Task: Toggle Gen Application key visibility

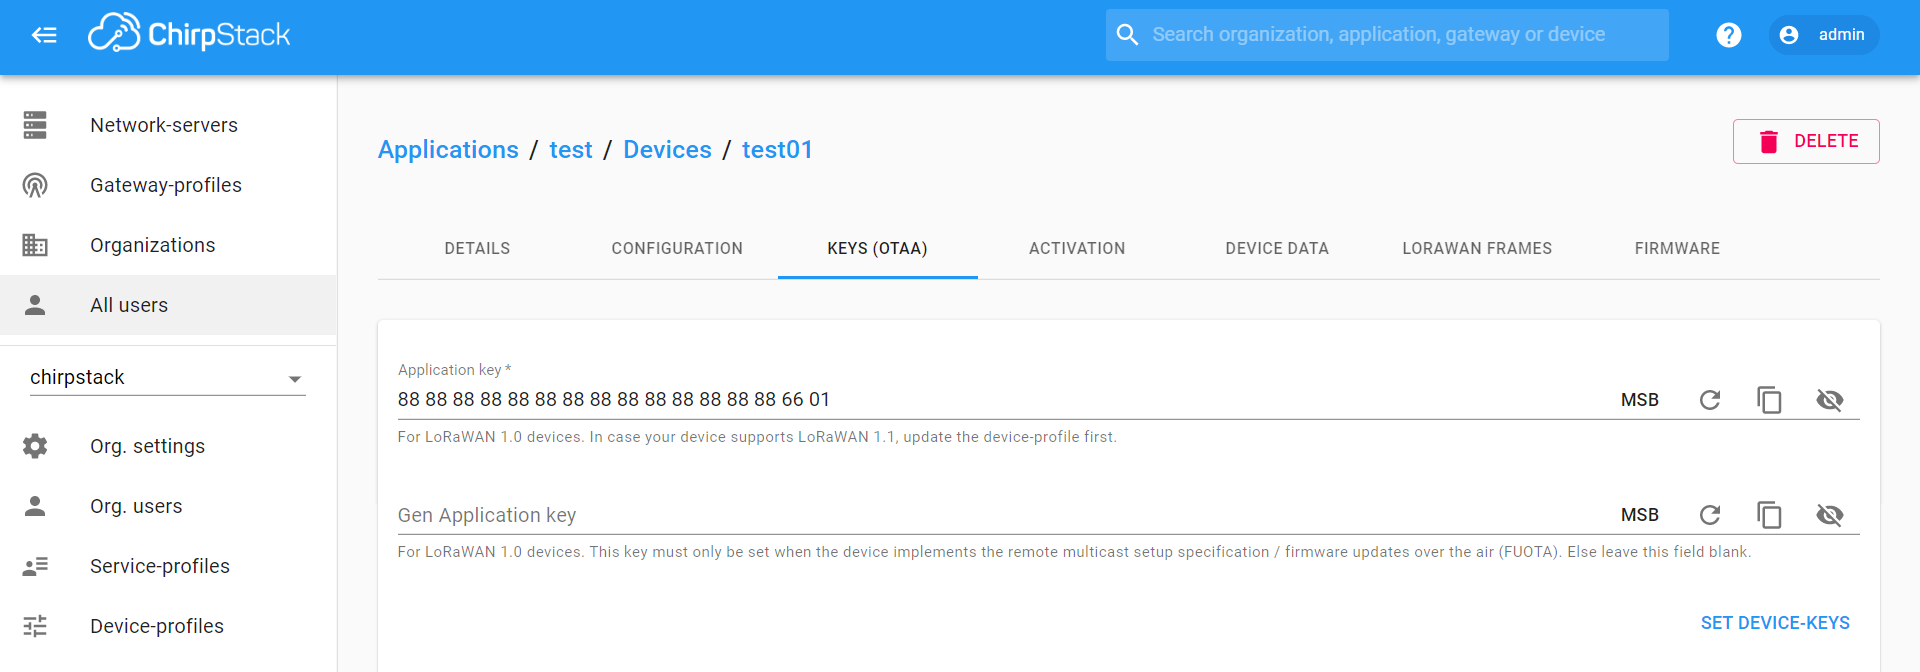Action: pos(1829,515)
